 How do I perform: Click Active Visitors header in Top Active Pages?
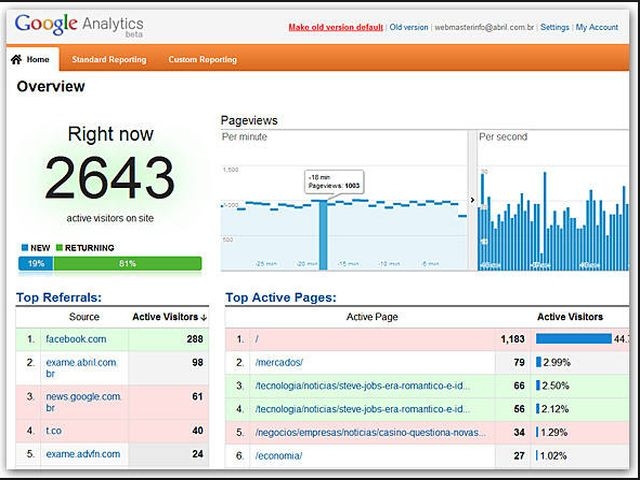tap(570, 317)
